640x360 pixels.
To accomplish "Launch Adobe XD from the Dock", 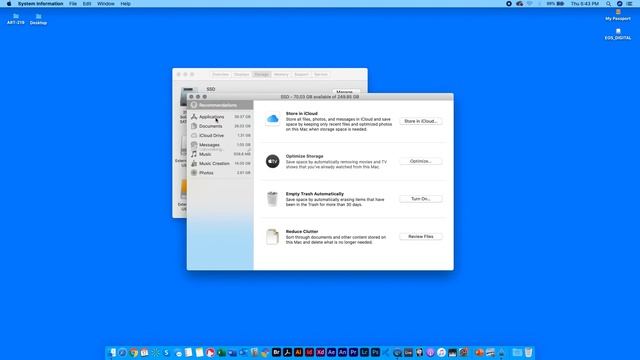I will click(x=320, y=352).
